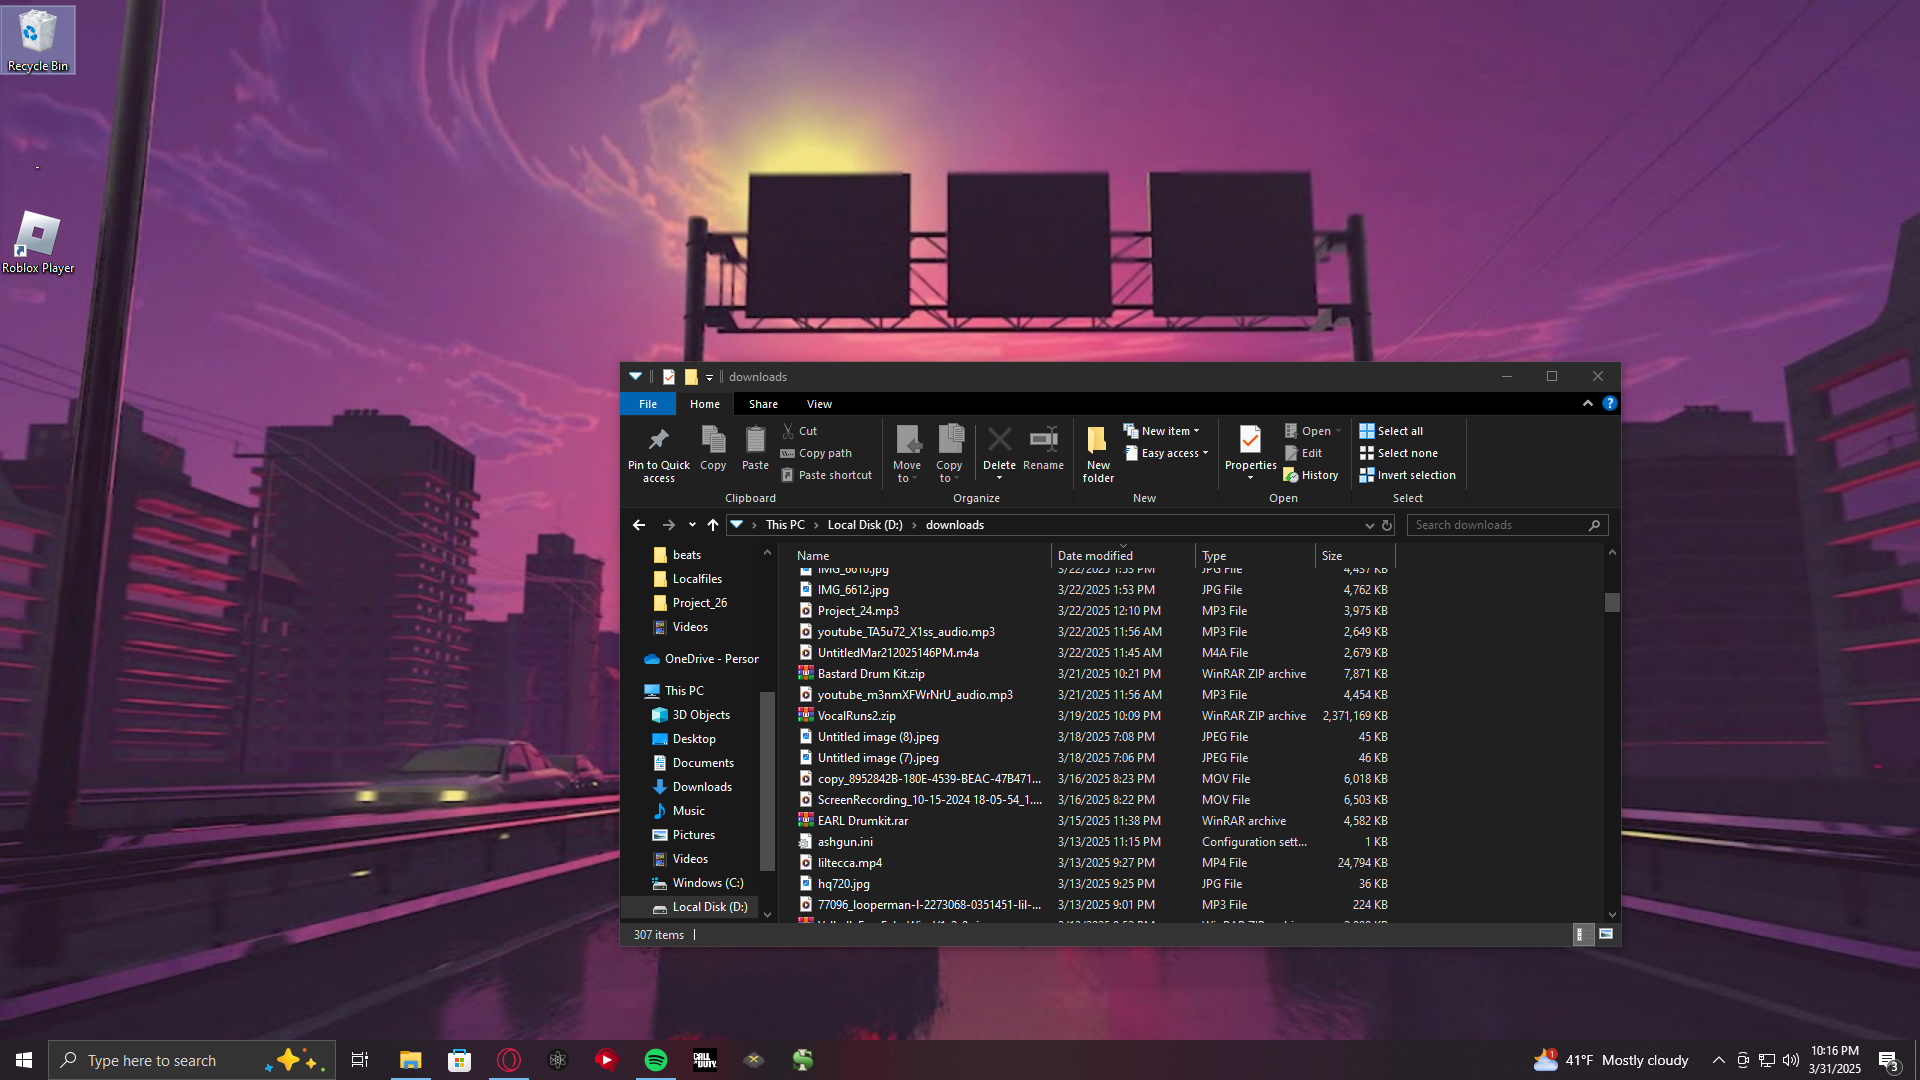
Task: Collapse the ribbon with the chevron
Action: tap(1587, 404)
